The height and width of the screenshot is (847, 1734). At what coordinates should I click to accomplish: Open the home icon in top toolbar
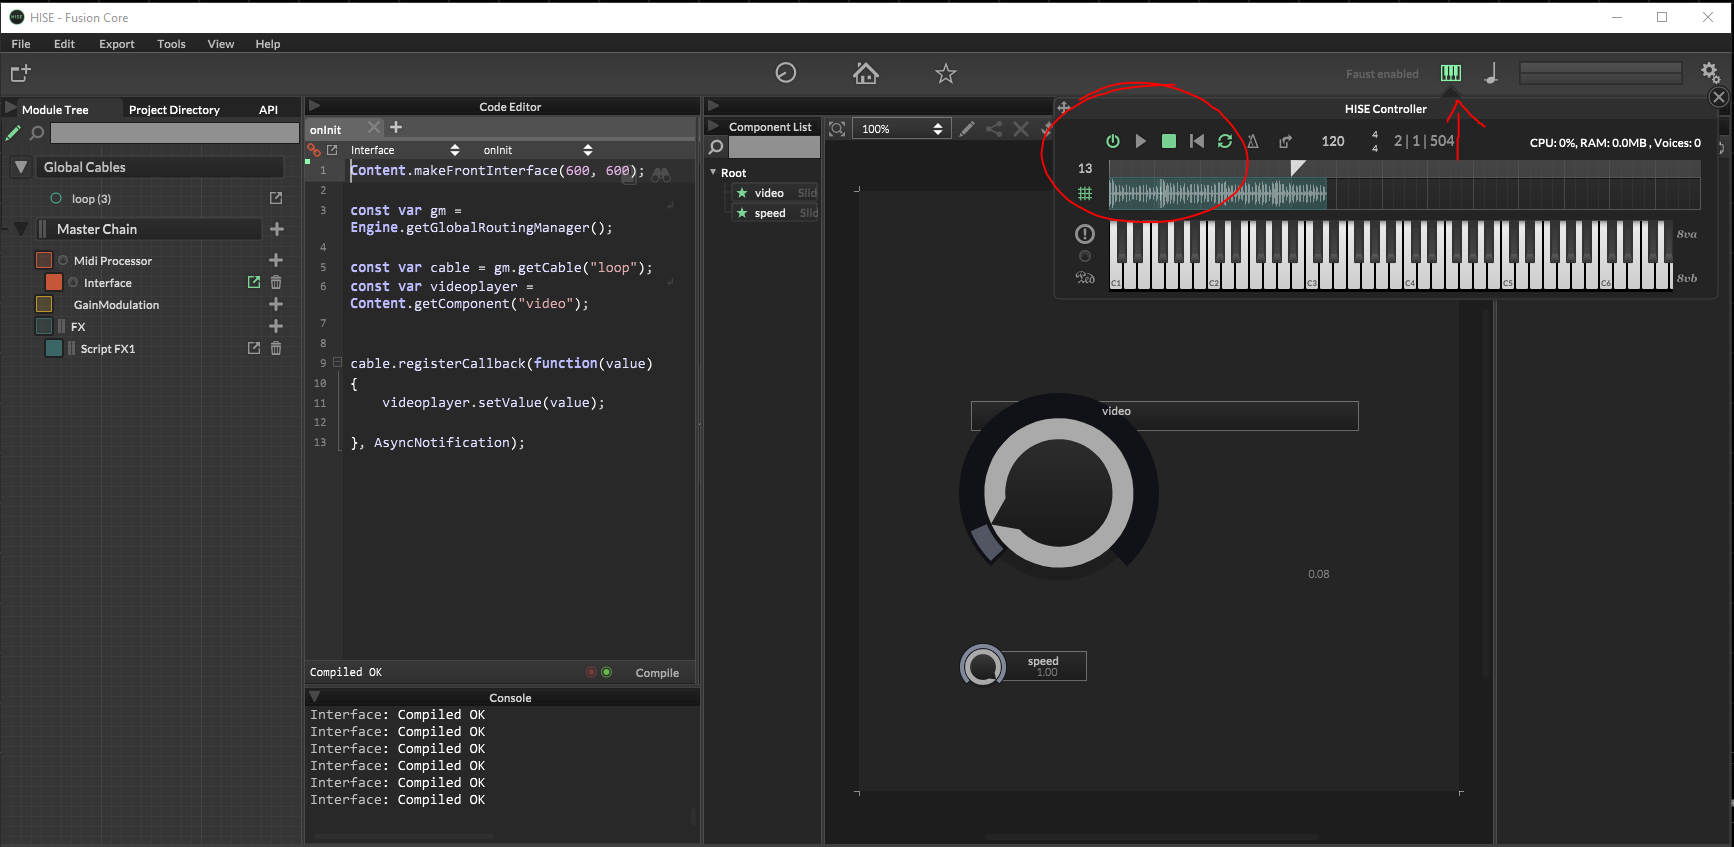coord(866,73)
